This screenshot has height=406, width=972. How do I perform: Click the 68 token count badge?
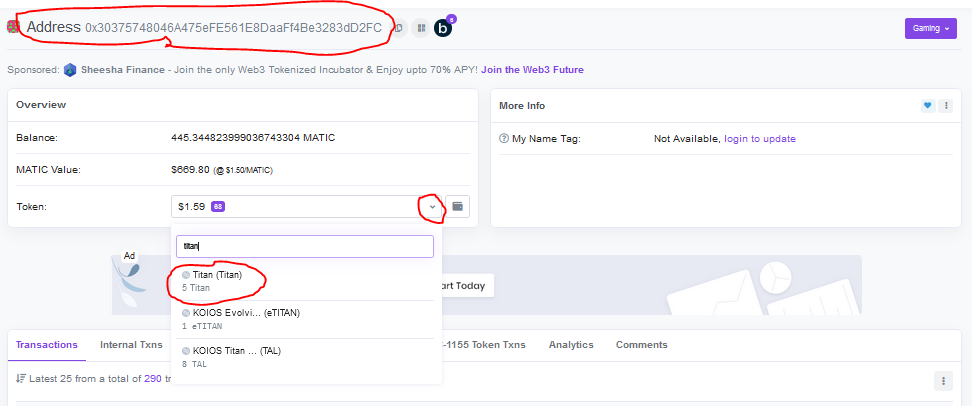218,206
